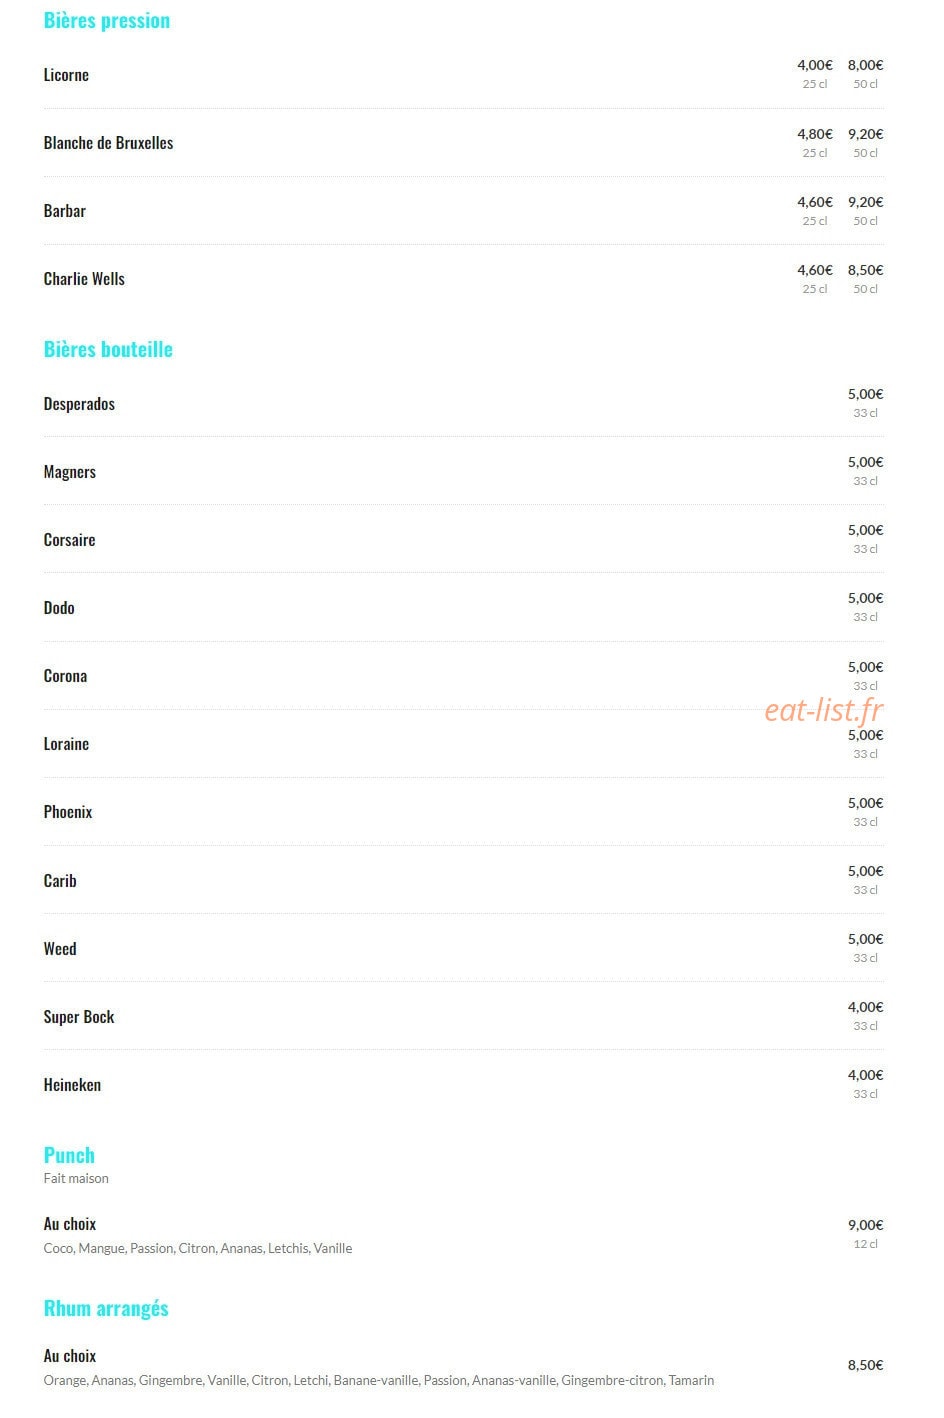Image resolution: width=944 pixels, height=1418 pixels.
Task: Open the Punch section heading
Action: [69, 1156]
